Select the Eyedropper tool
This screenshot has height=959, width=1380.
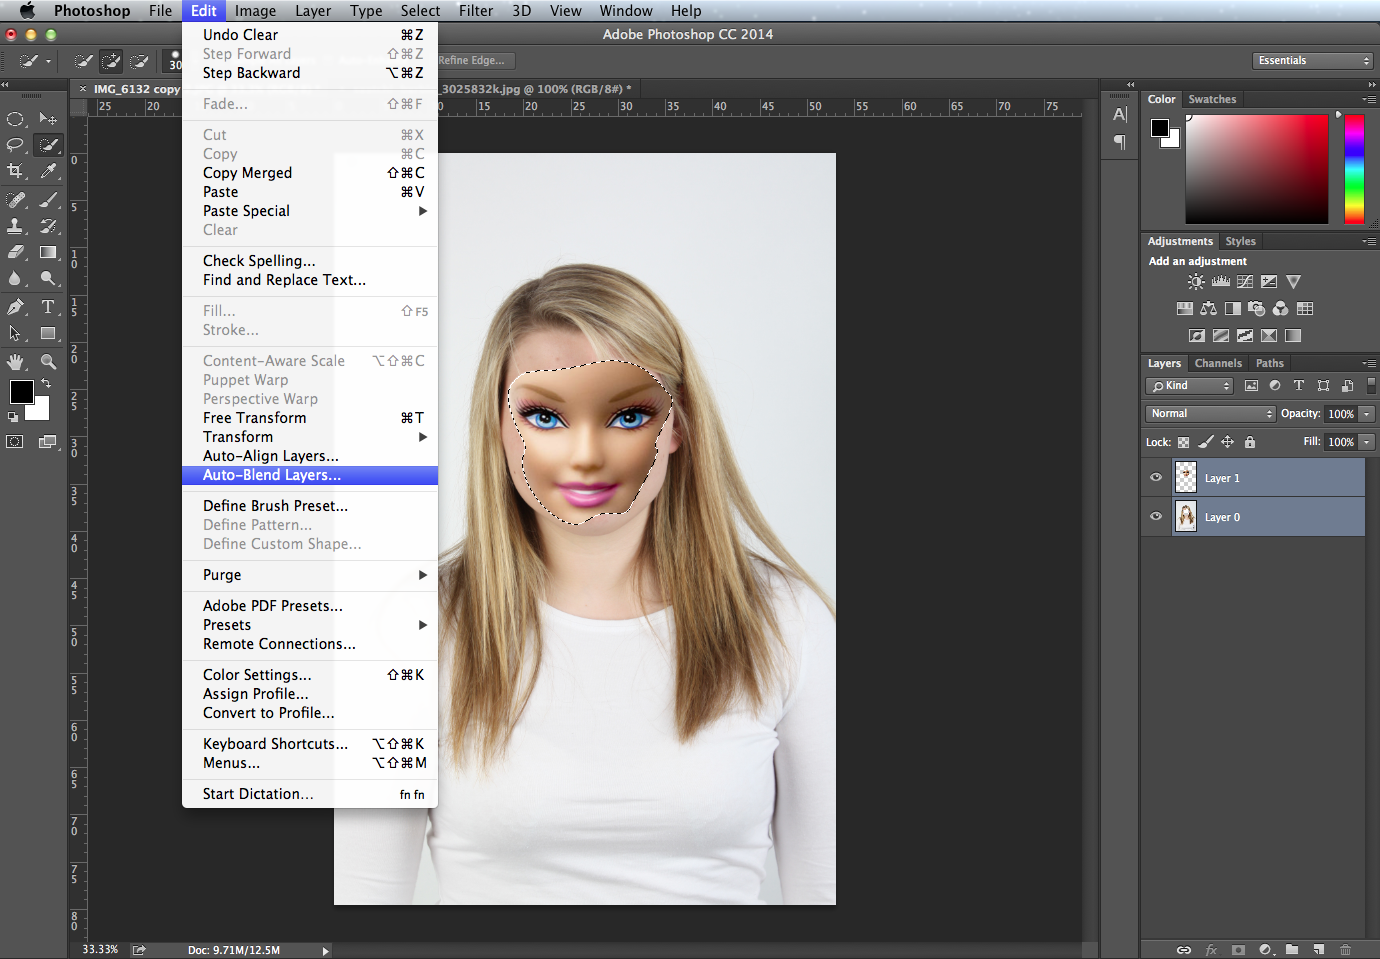tap(48, 172)
